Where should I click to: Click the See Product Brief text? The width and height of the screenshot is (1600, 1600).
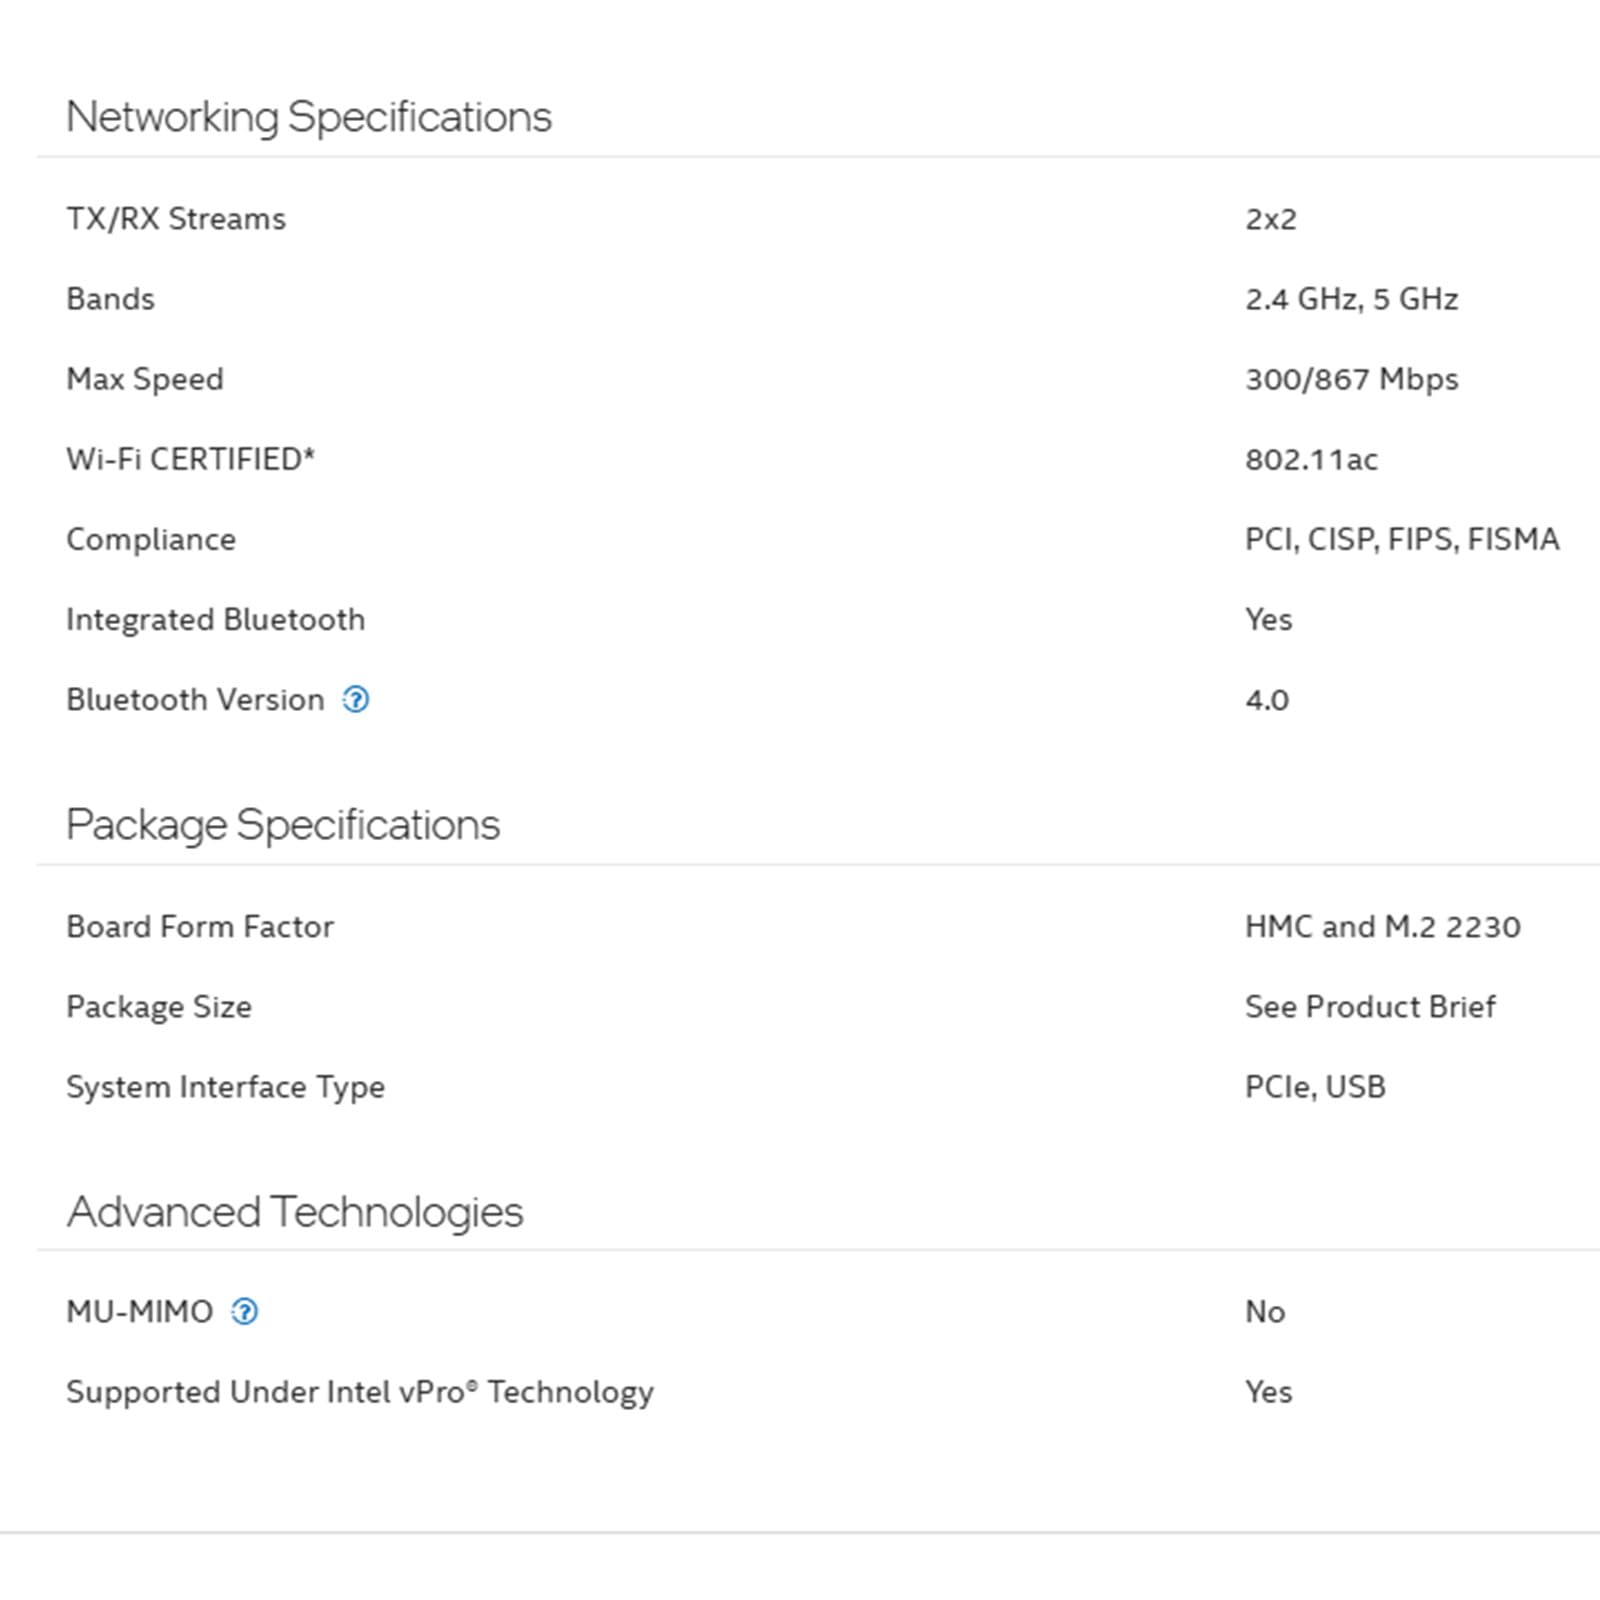coord(1370,1007)
